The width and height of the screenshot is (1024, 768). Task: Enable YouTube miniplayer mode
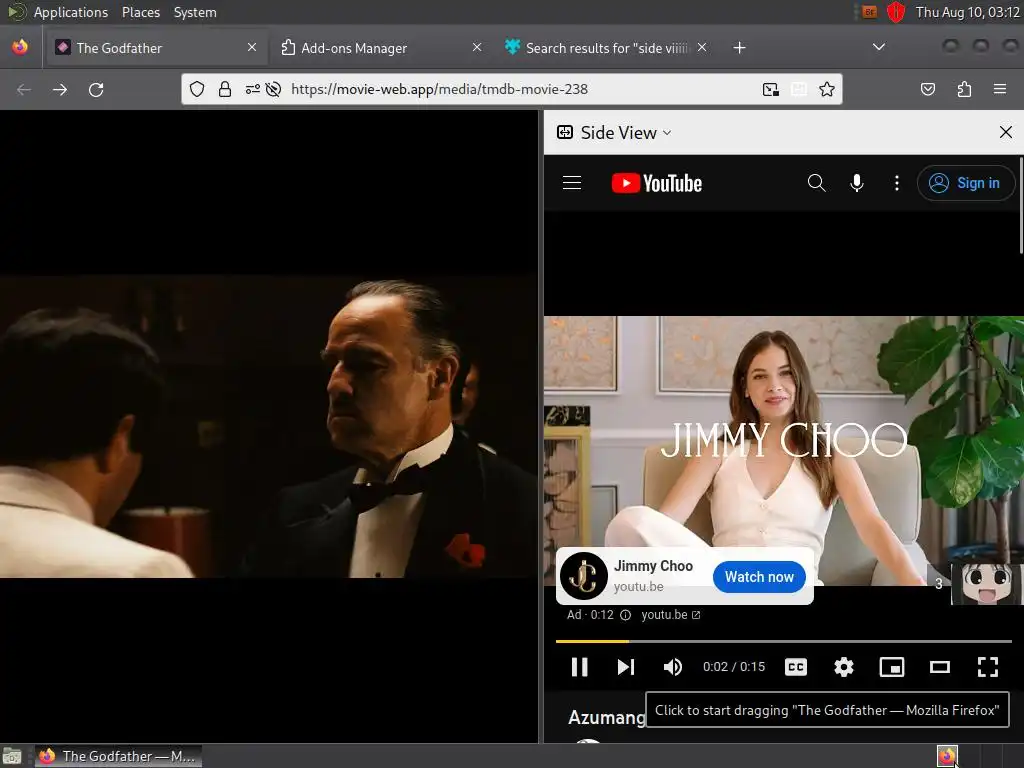(891, 667)
